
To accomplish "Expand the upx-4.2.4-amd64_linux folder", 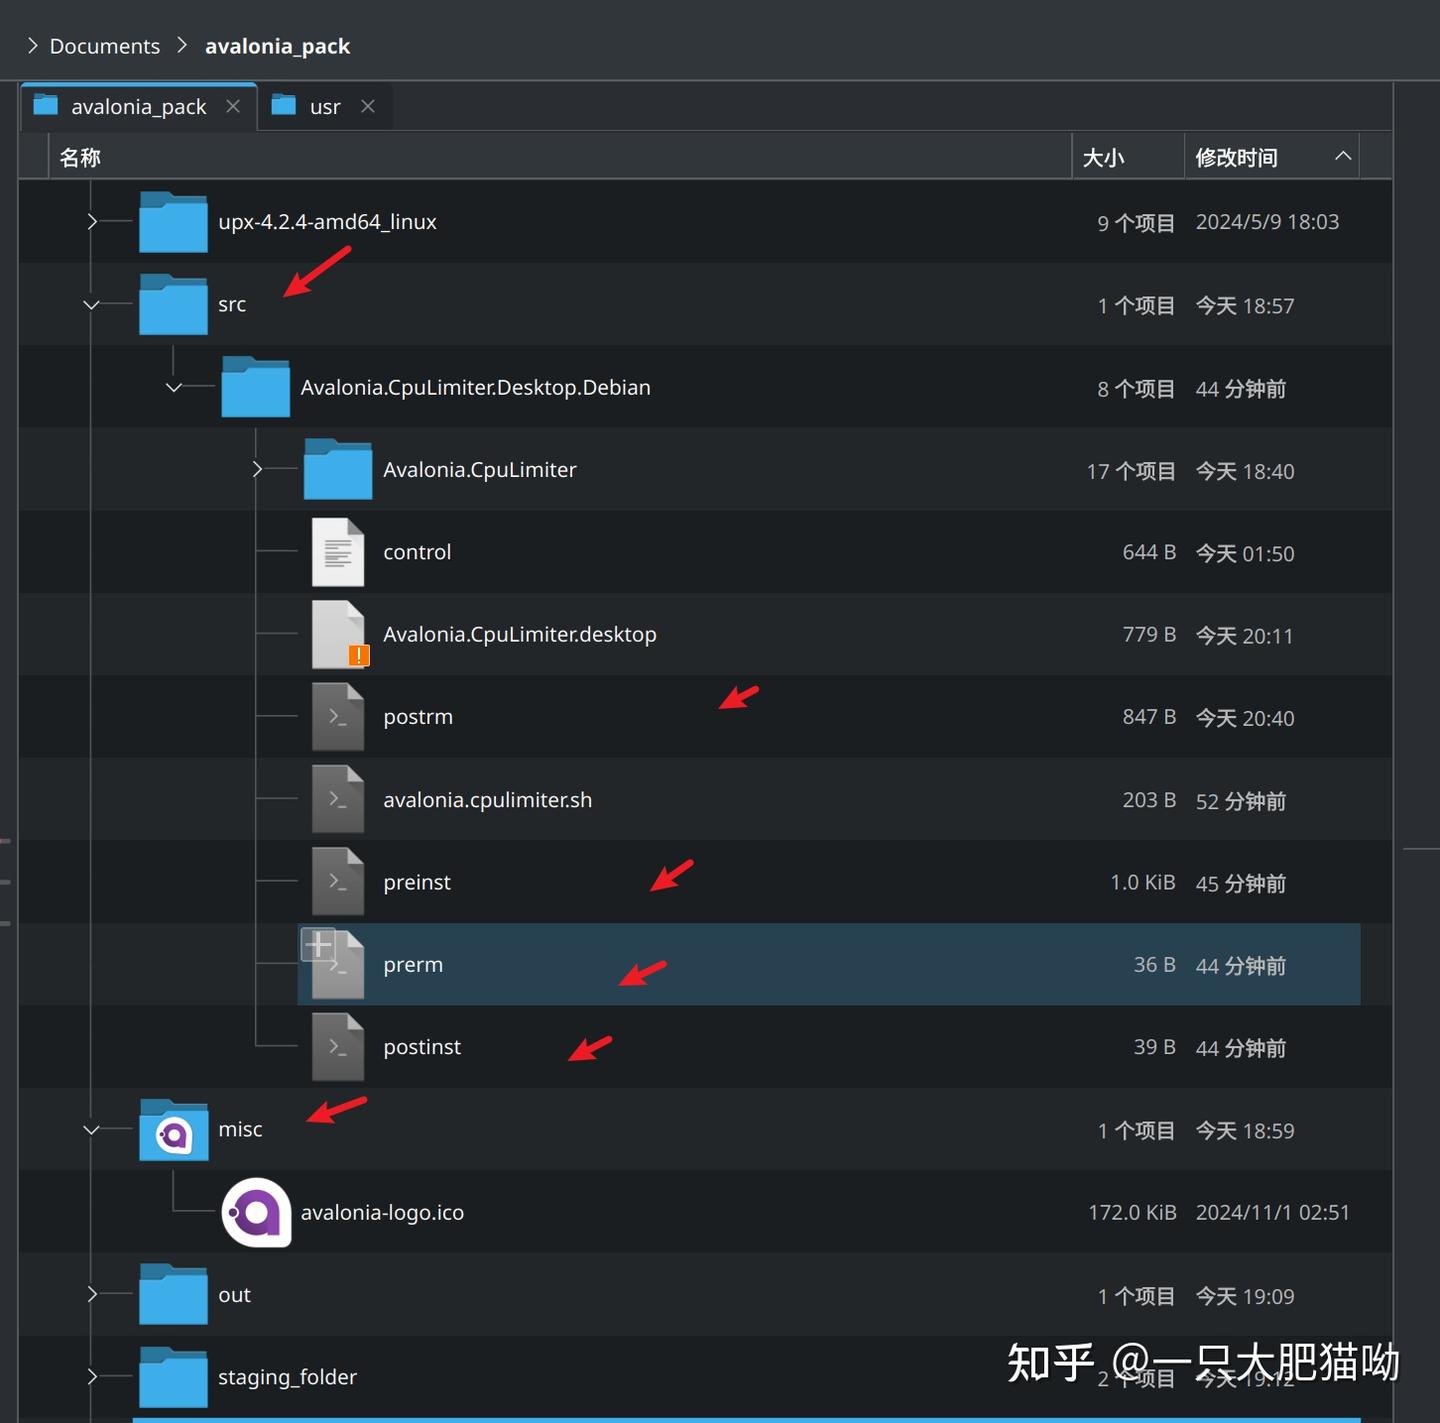I will (x=91, y=221).
